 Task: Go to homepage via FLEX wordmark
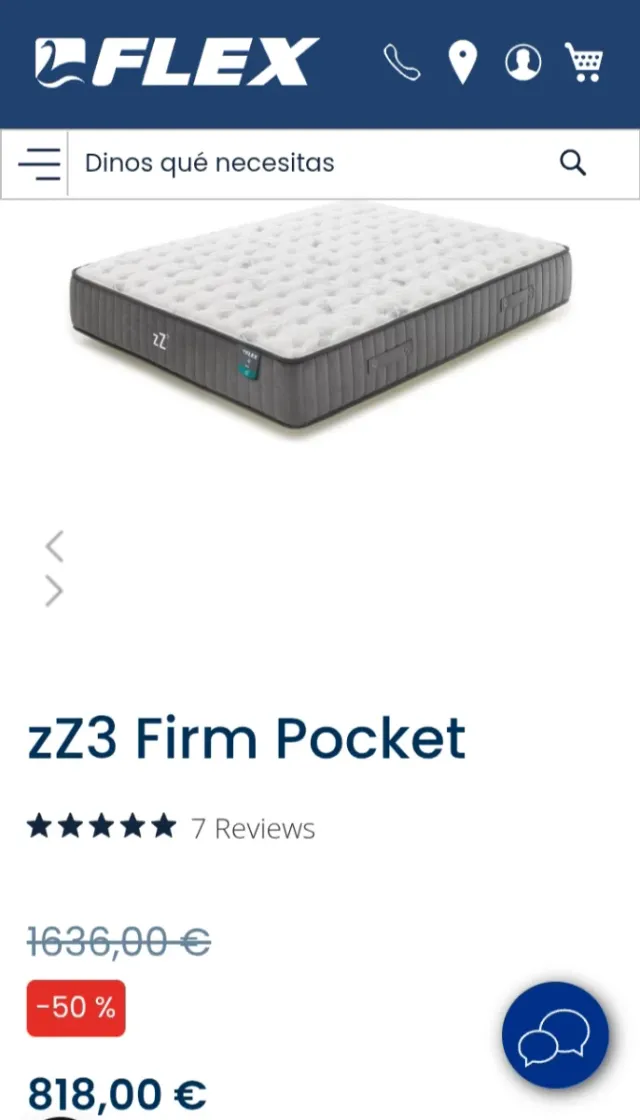[x=204, y=62]
